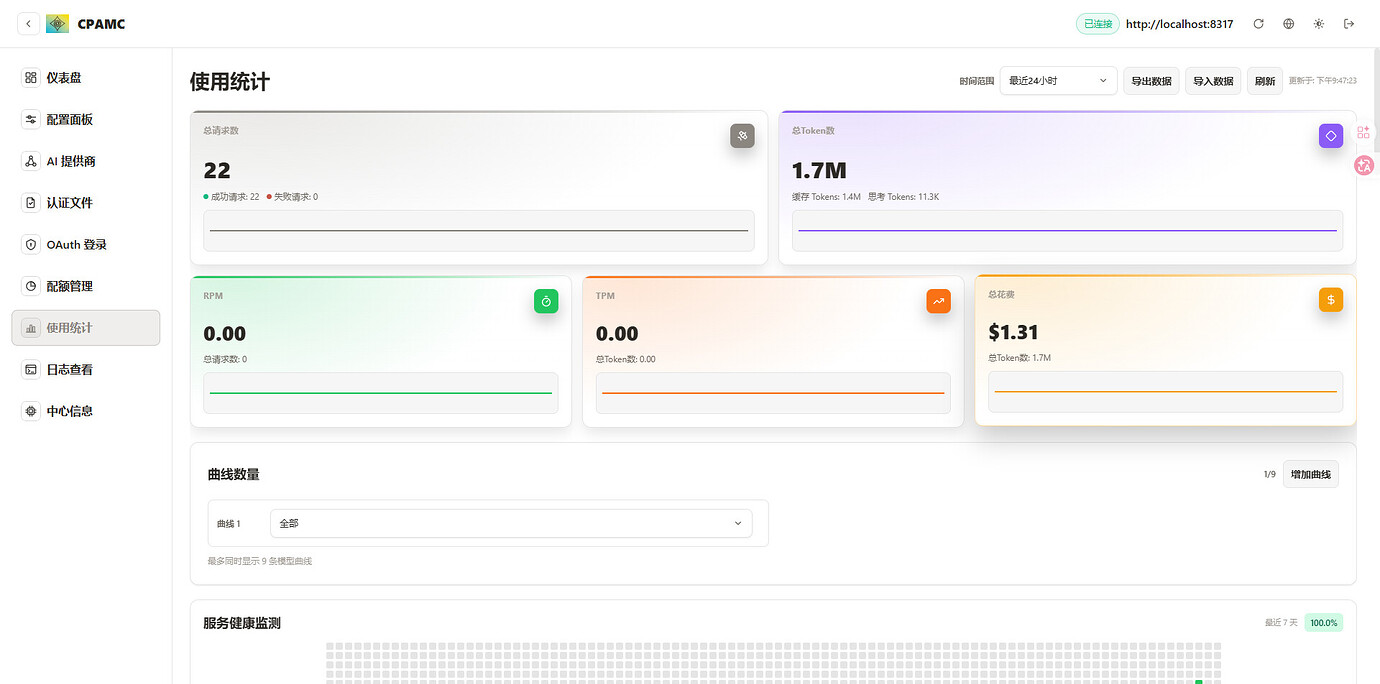Click the 缓存 Tokens: 1.4M text

826,197
